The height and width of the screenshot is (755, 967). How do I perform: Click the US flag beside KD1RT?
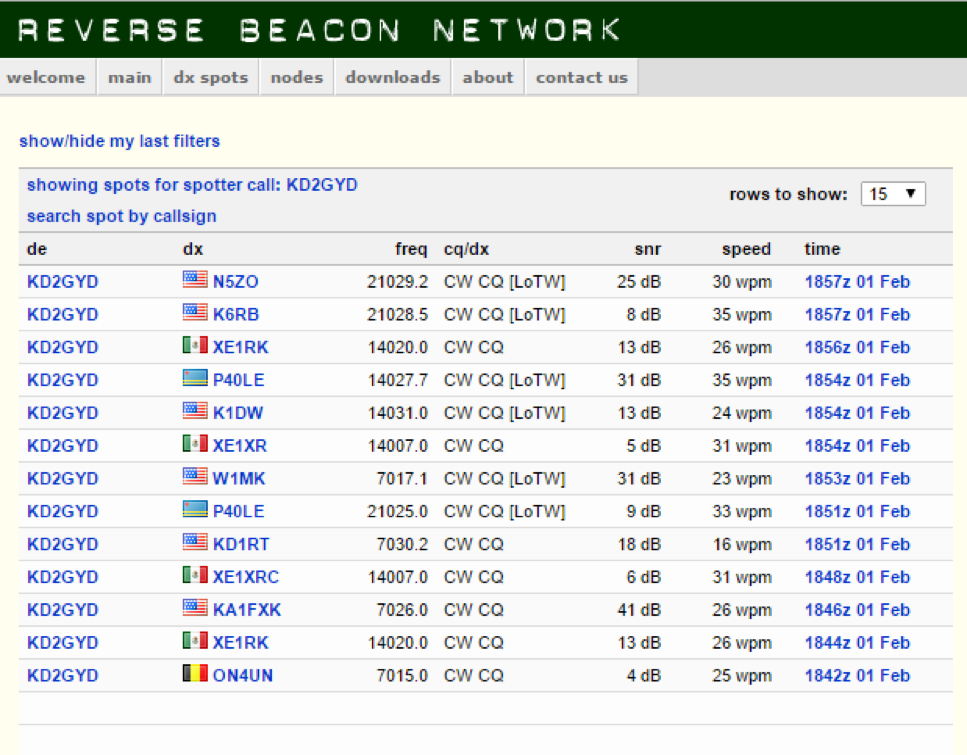point(194,544)
